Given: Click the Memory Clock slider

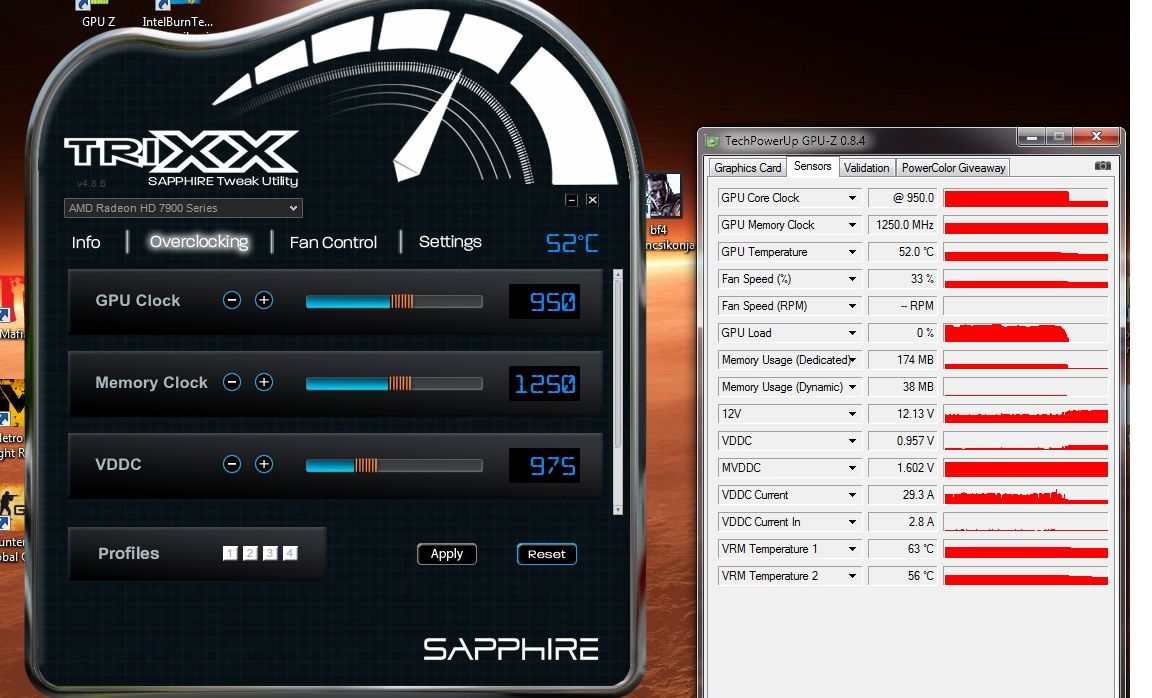Looking at the screenshot, I should click(394, 384).
